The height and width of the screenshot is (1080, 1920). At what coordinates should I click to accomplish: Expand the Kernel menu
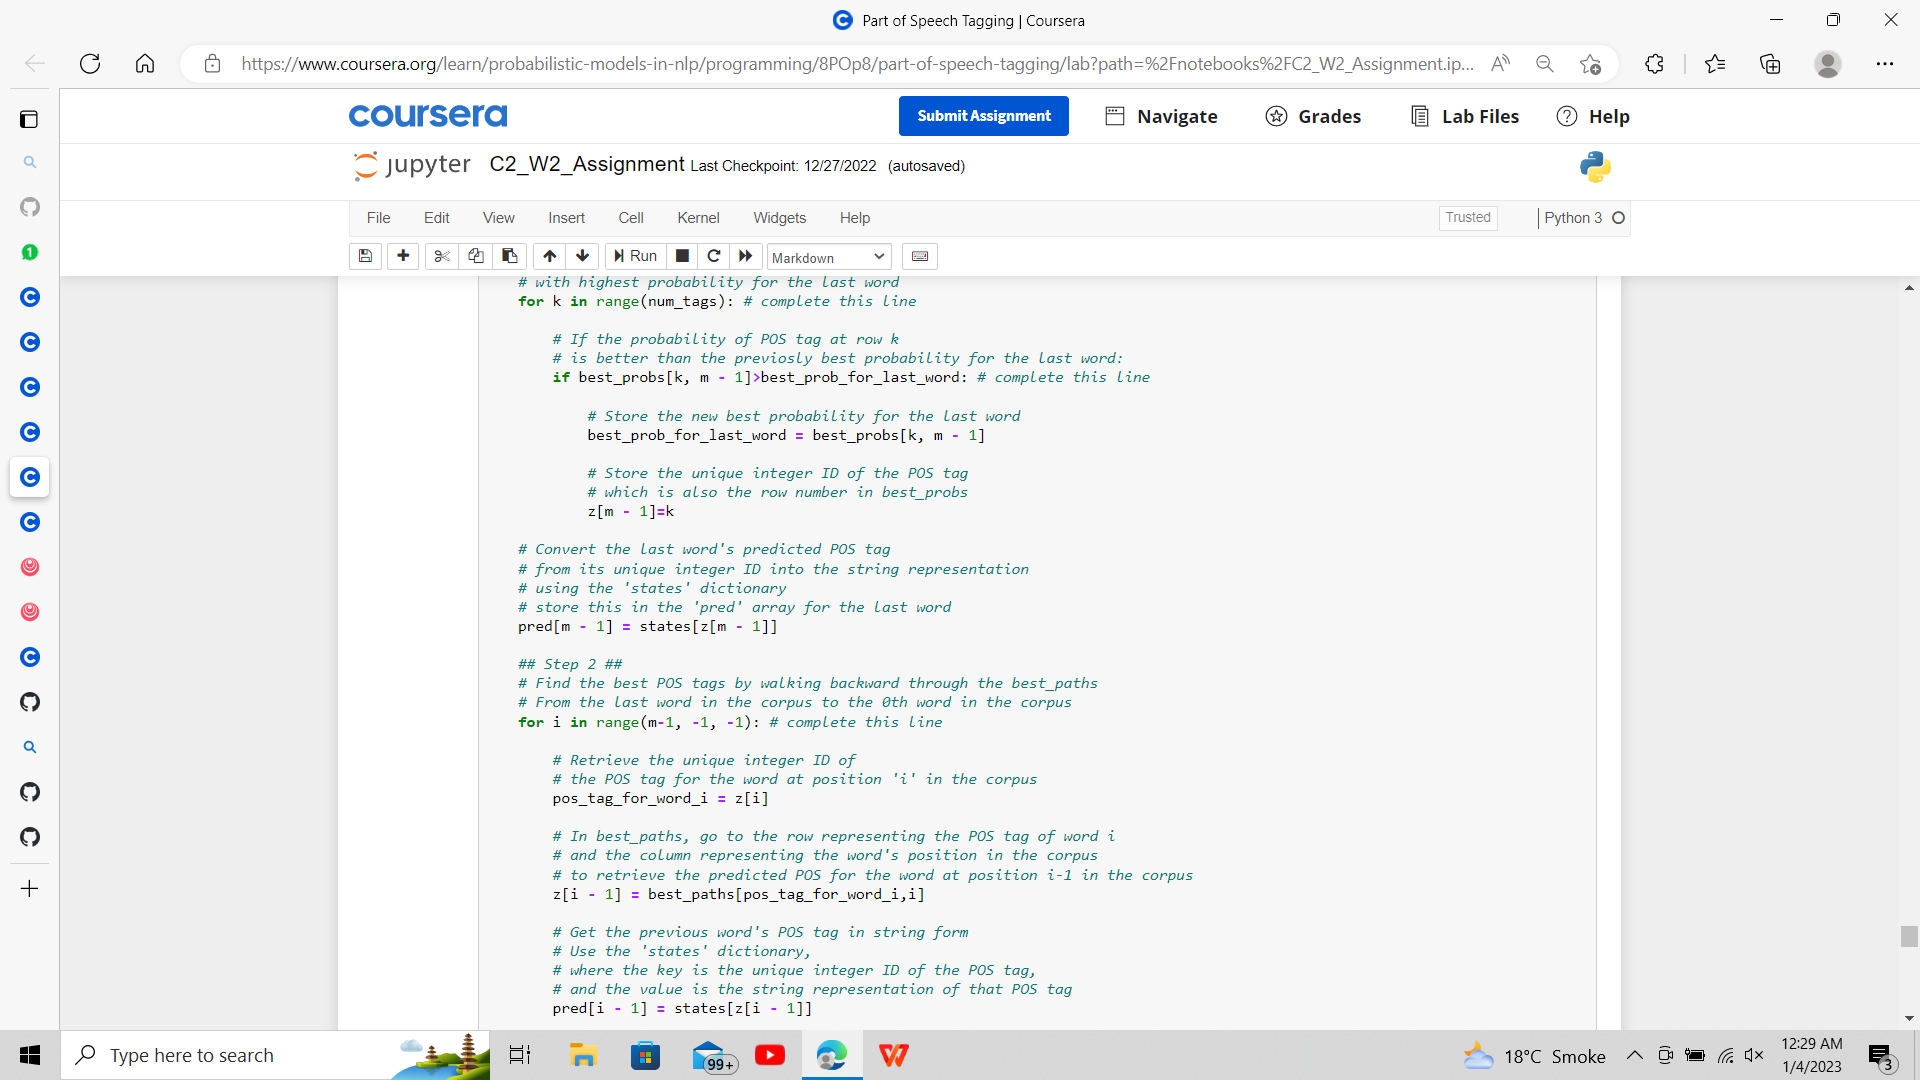698,218
